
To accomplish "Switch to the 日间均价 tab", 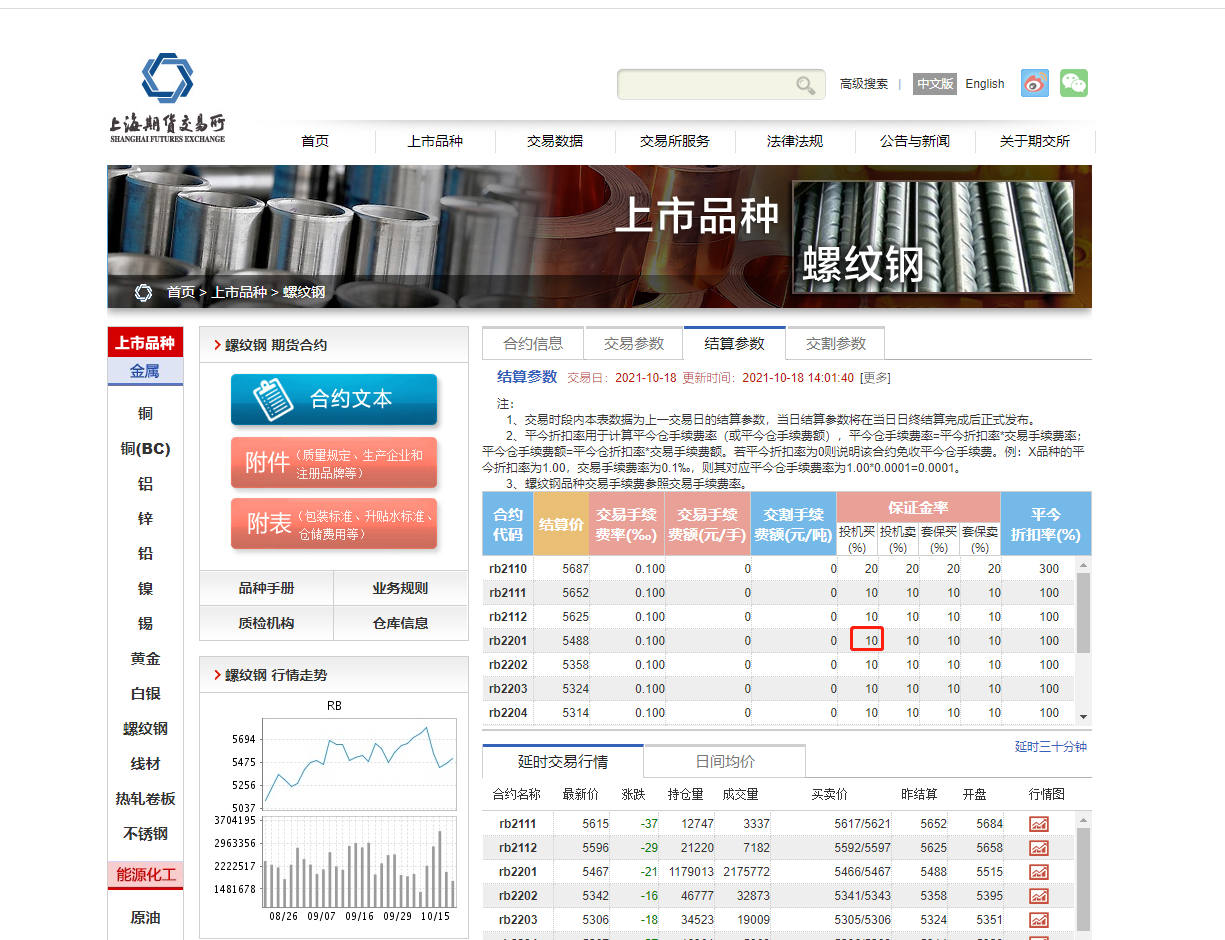I will (725, 761).
